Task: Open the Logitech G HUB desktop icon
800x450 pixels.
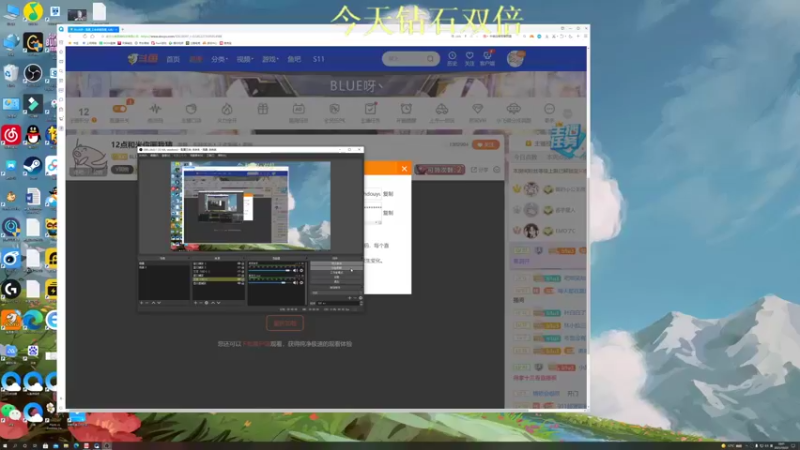Action: (x=11, y=289)
